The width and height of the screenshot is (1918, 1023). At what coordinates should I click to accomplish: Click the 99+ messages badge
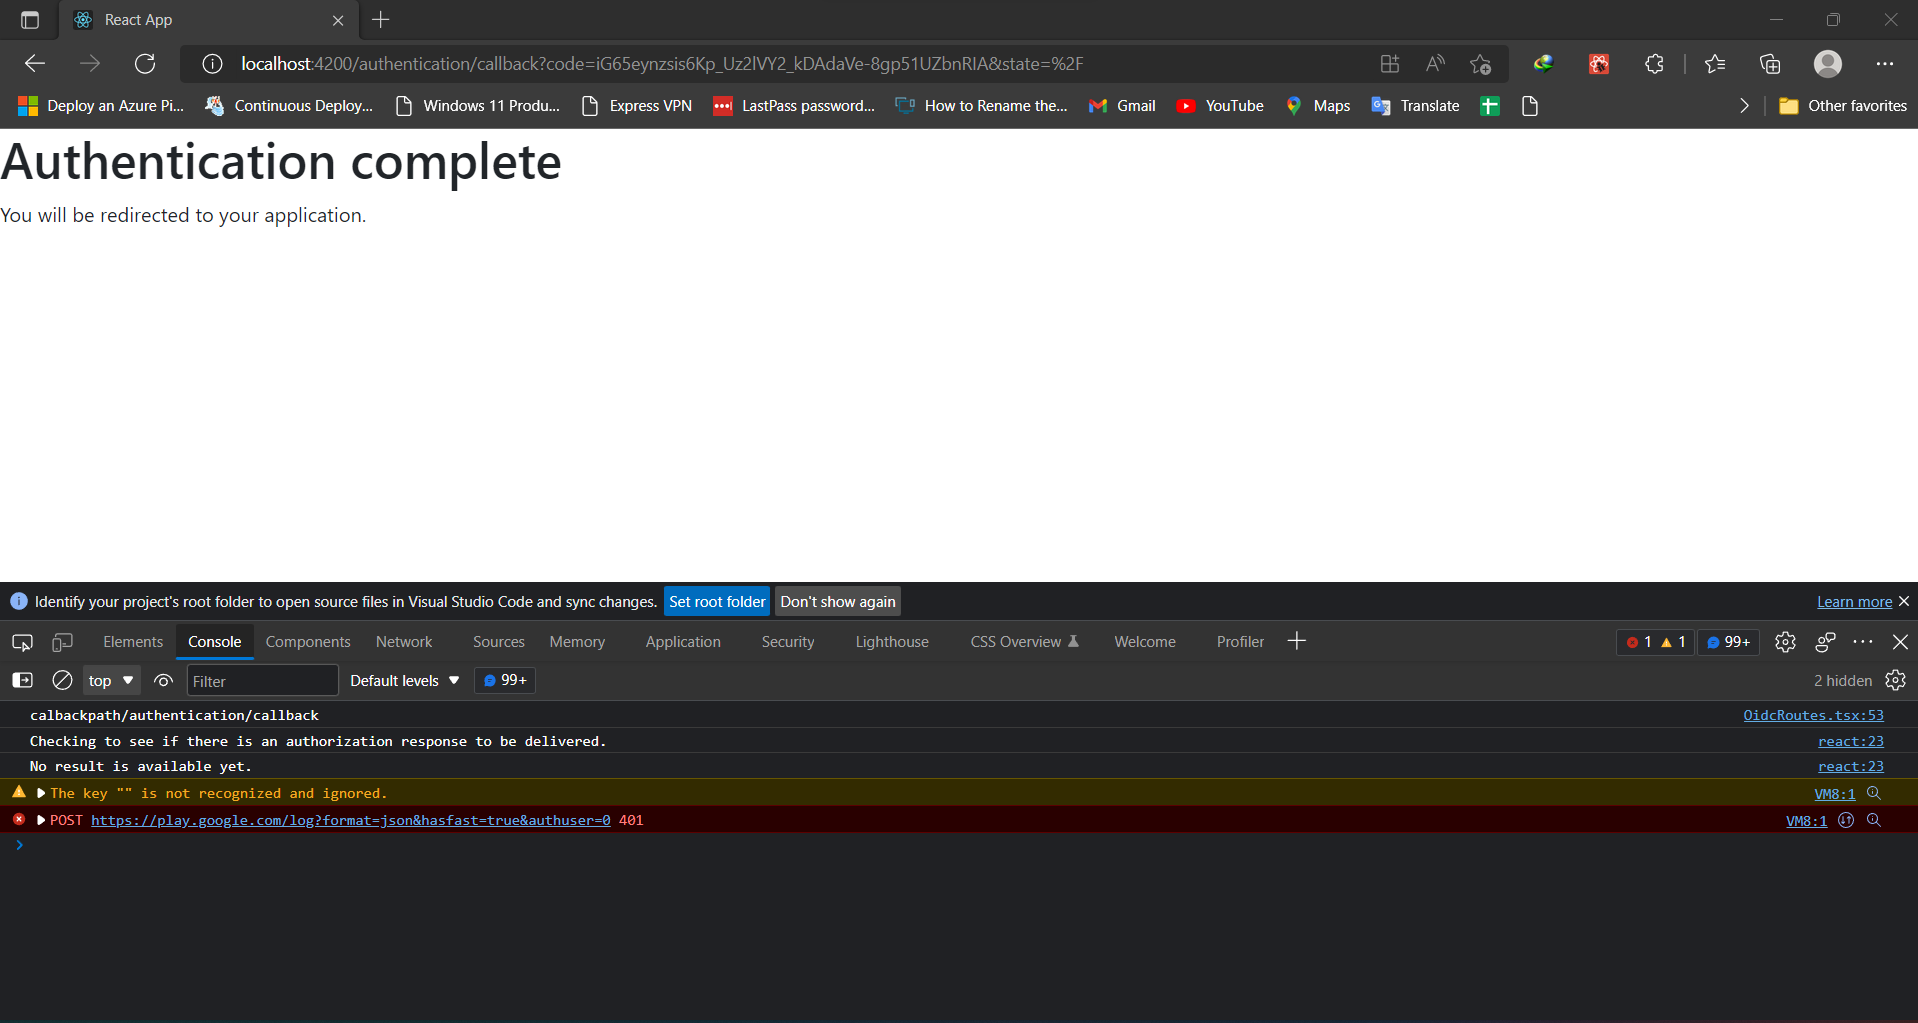(x=1728, y=642)
